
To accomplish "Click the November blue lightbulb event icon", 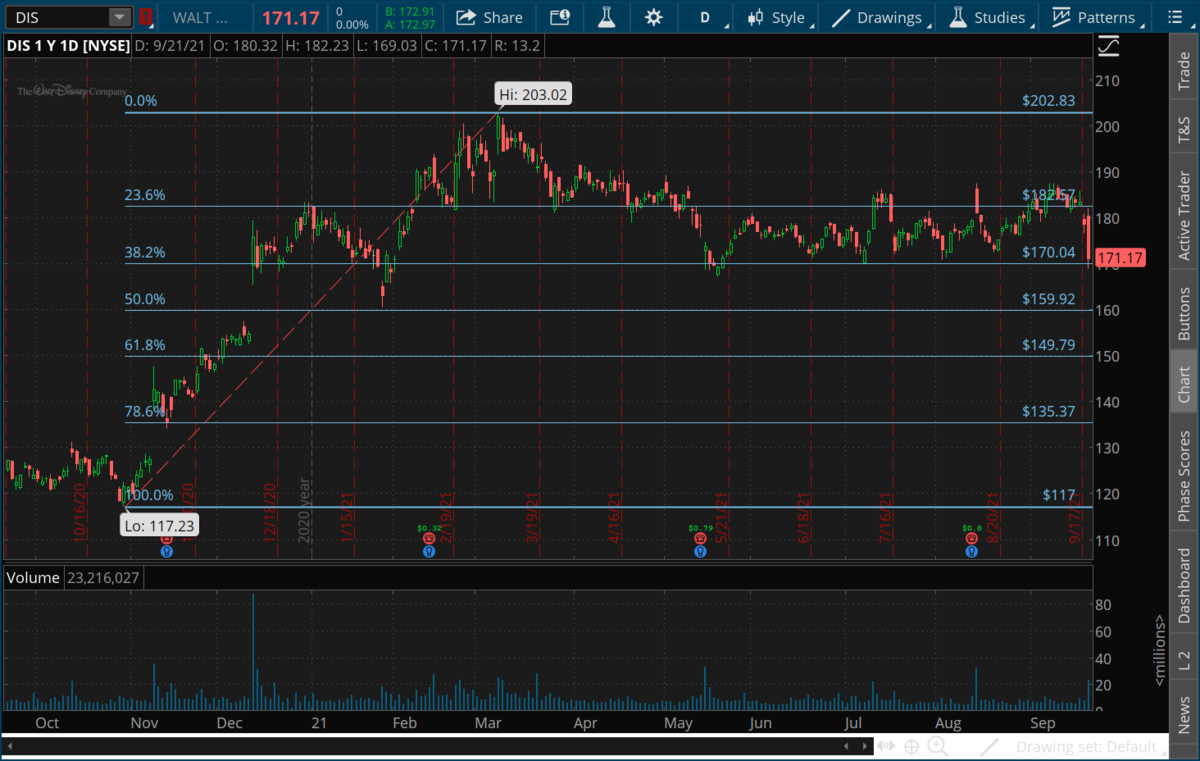I will tap(167, 551).
